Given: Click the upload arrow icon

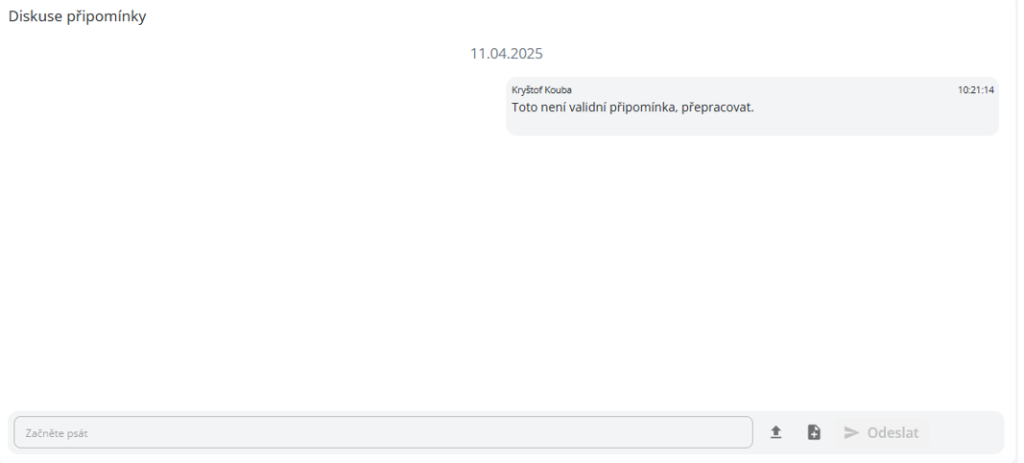Looking at the screenshot, I should click(776, 432).
